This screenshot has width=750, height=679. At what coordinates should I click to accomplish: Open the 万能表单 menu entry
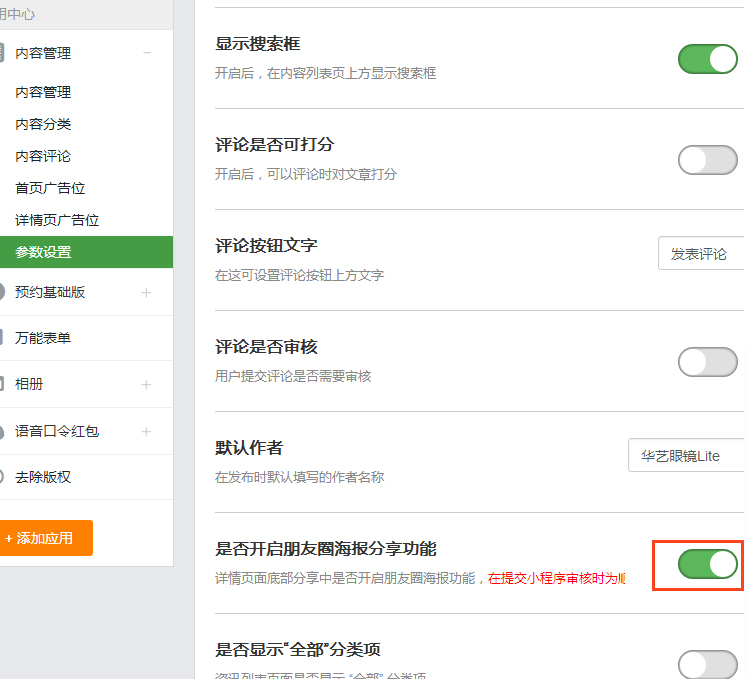(x=43, y=338)
